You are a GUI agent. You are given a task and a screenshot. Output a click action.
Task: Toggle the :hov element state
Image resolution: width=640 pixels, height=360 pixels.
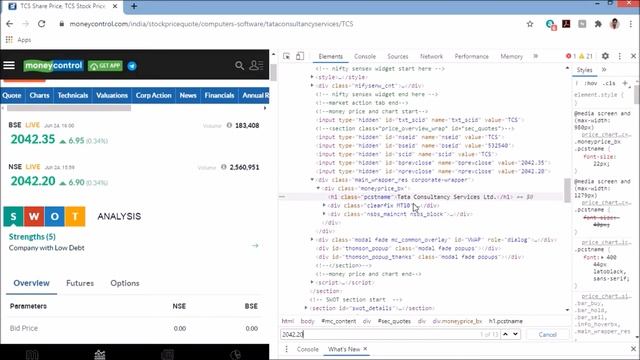591,83
